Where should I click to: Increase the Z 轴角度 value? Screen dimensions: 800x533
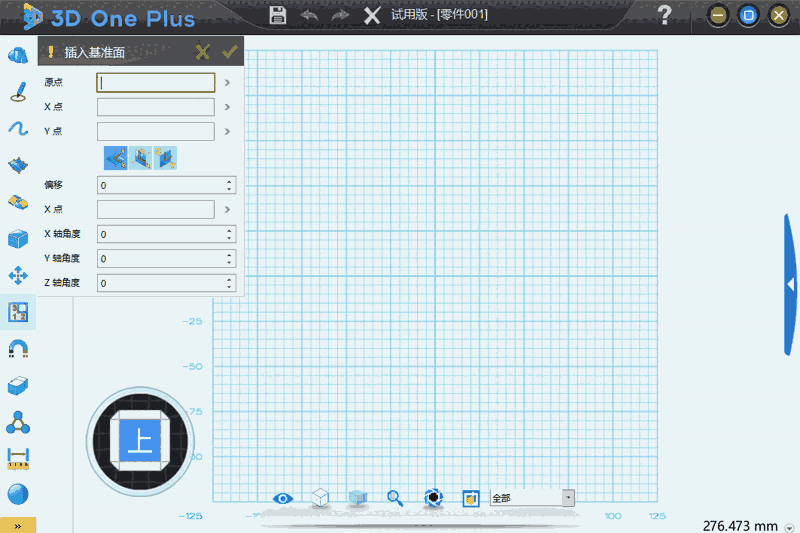(229, 279)
